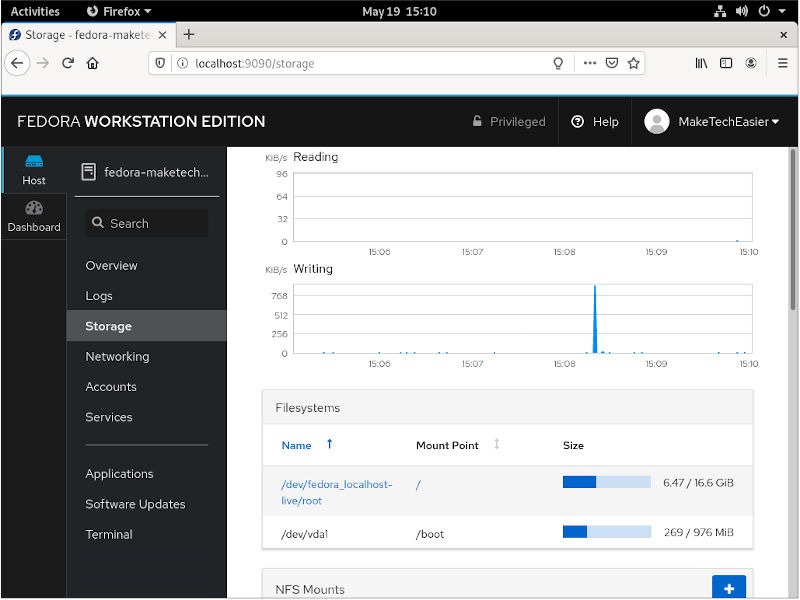Reload the page with the refresh icon
This screenshot has width=800, height=600.
point(68,63)
